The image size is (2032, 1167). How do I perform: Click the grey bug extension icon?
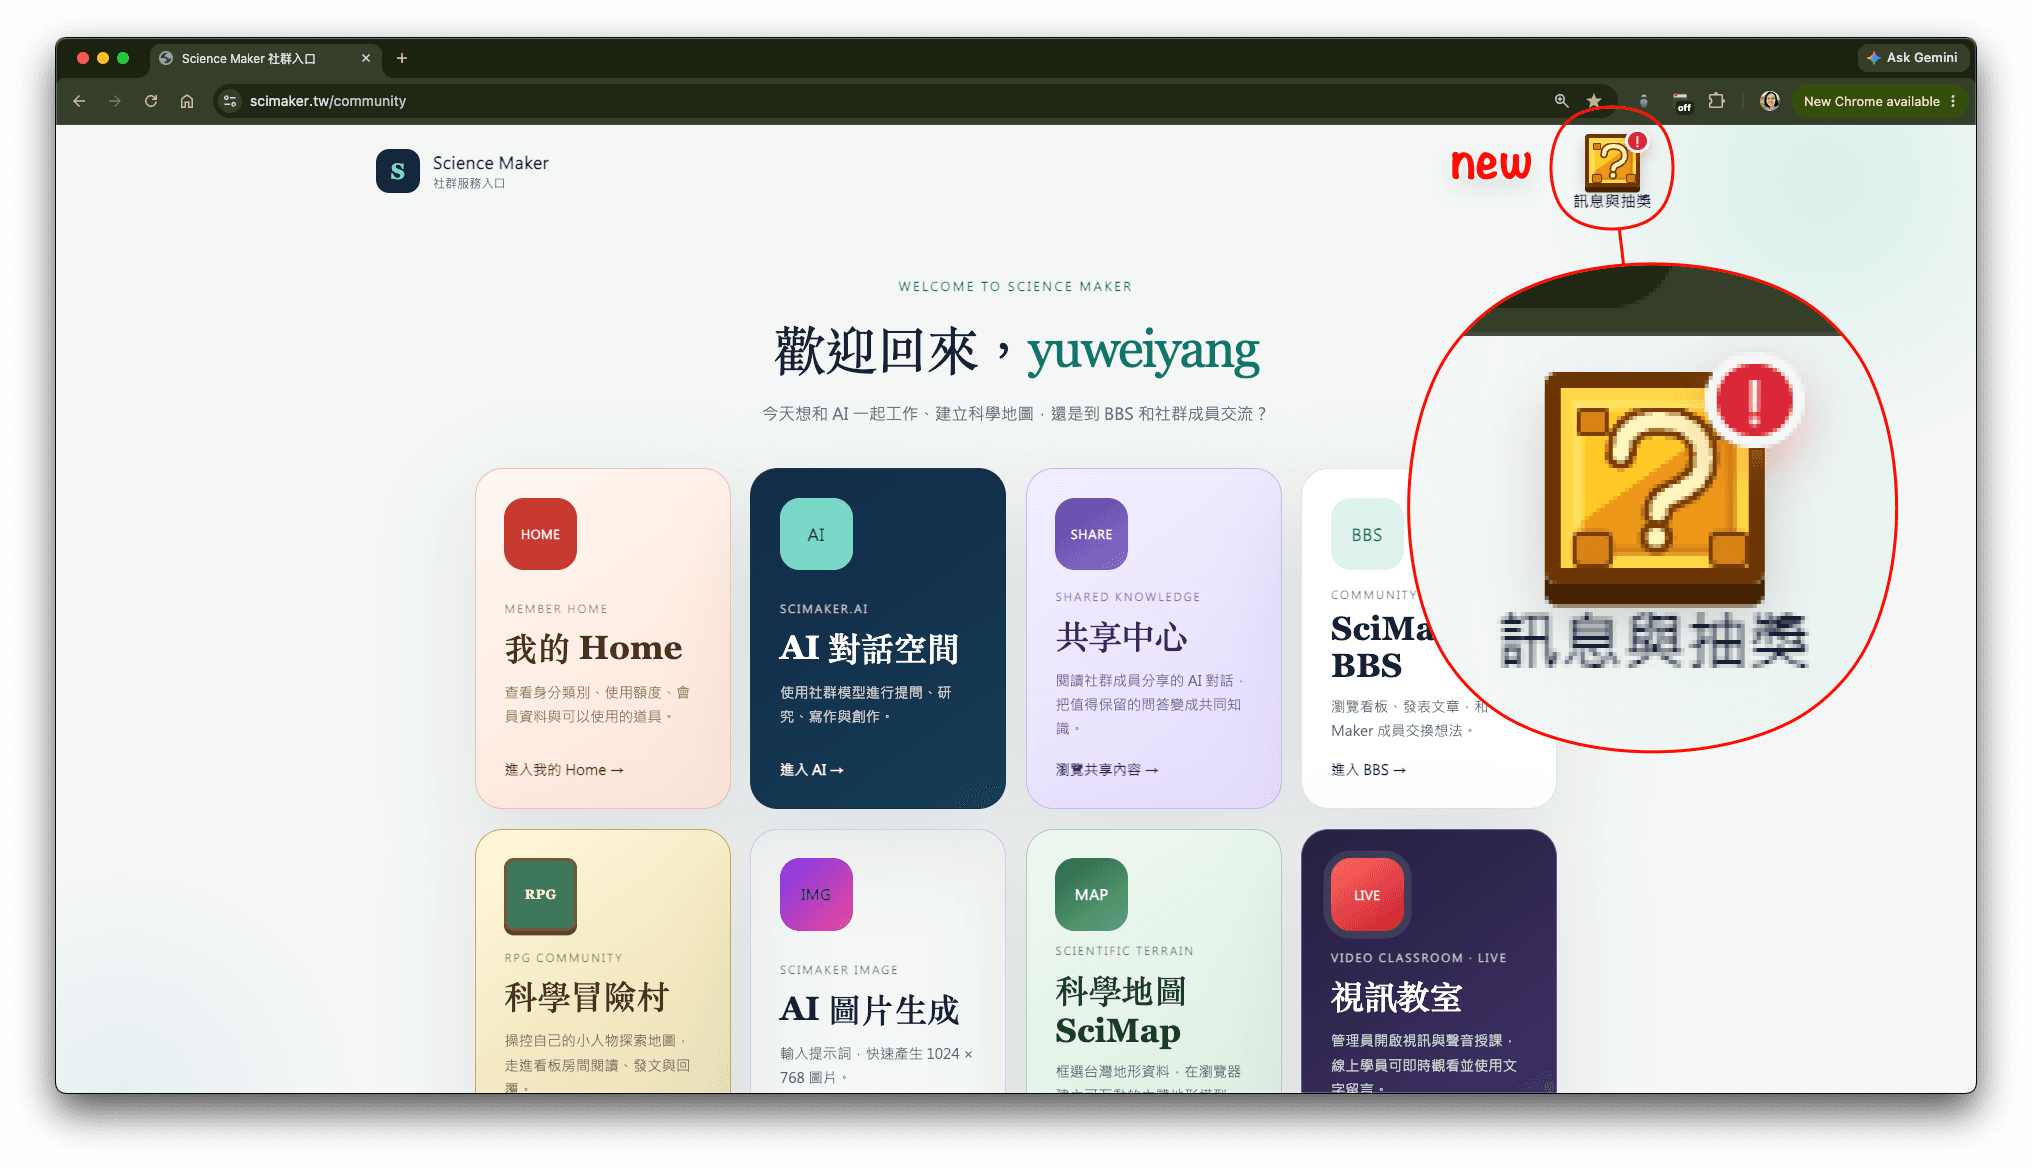click(1643, 101)
